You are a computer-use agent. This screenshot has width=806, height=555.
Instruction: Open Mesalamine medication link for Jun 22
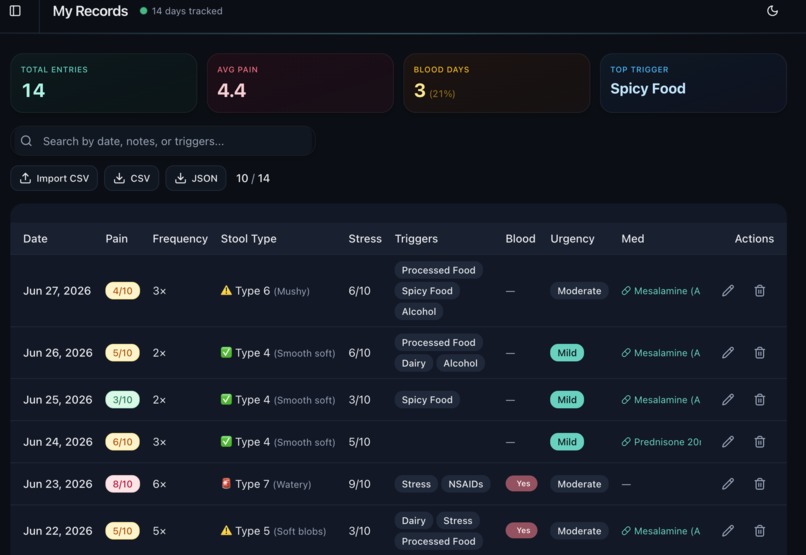pyautogui.click(x=661, y=531)
